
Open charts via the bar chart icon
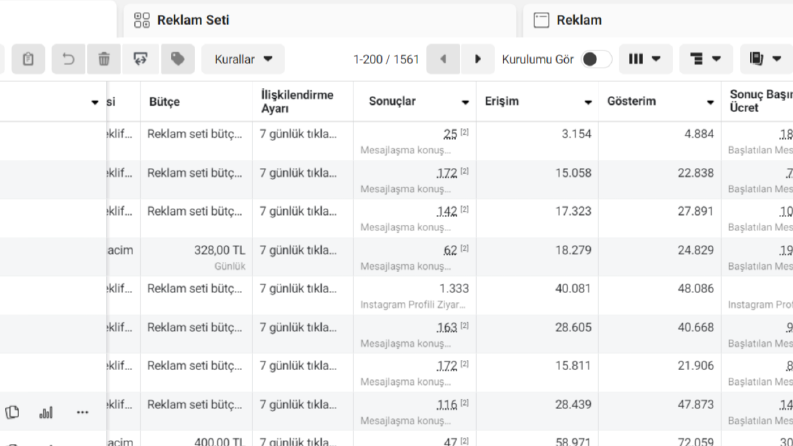[46, 413]
